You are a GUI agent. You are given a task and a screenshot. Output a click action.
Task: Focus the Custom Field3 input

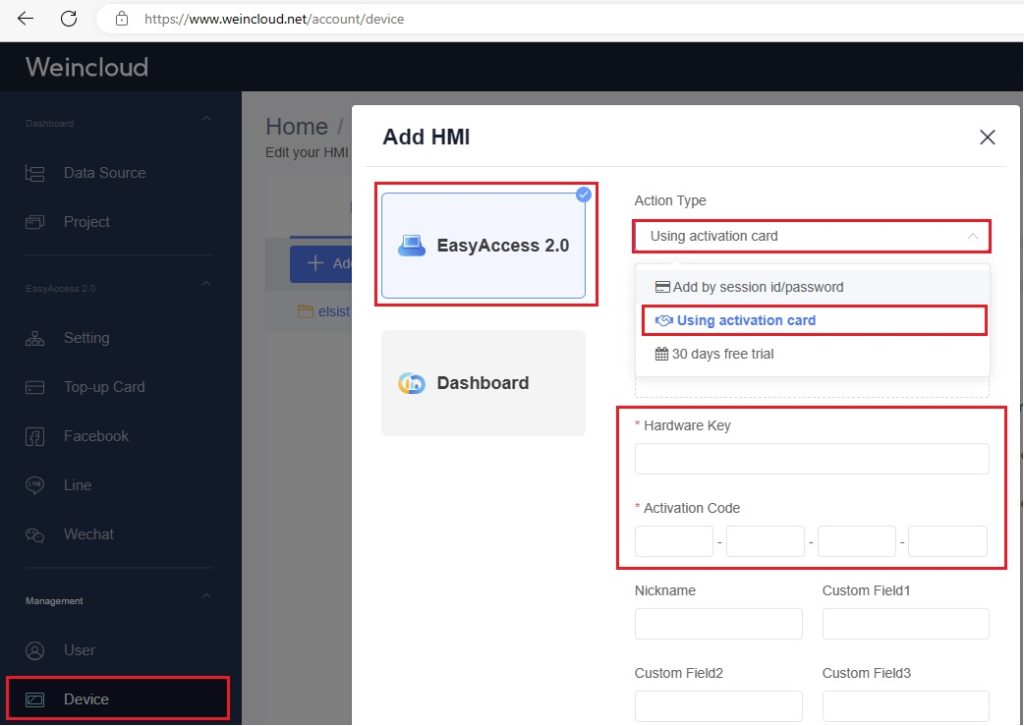click(906, 706)
